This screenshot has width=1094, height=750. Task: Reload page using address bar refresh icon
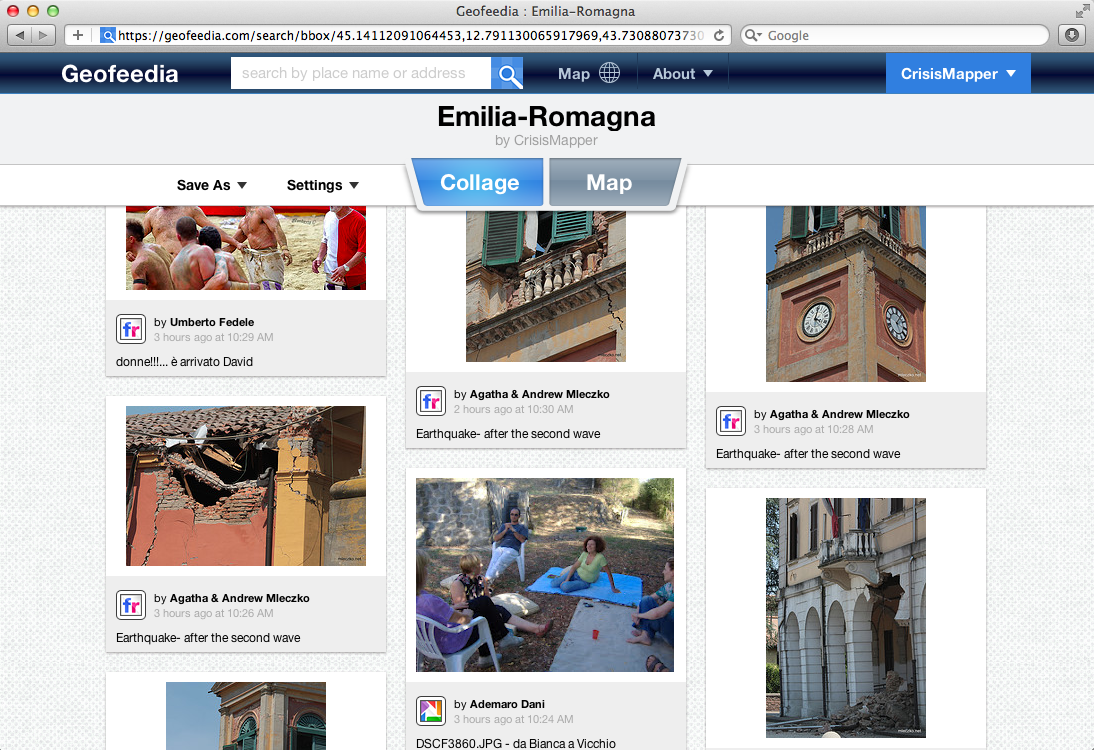click(718, 35)
